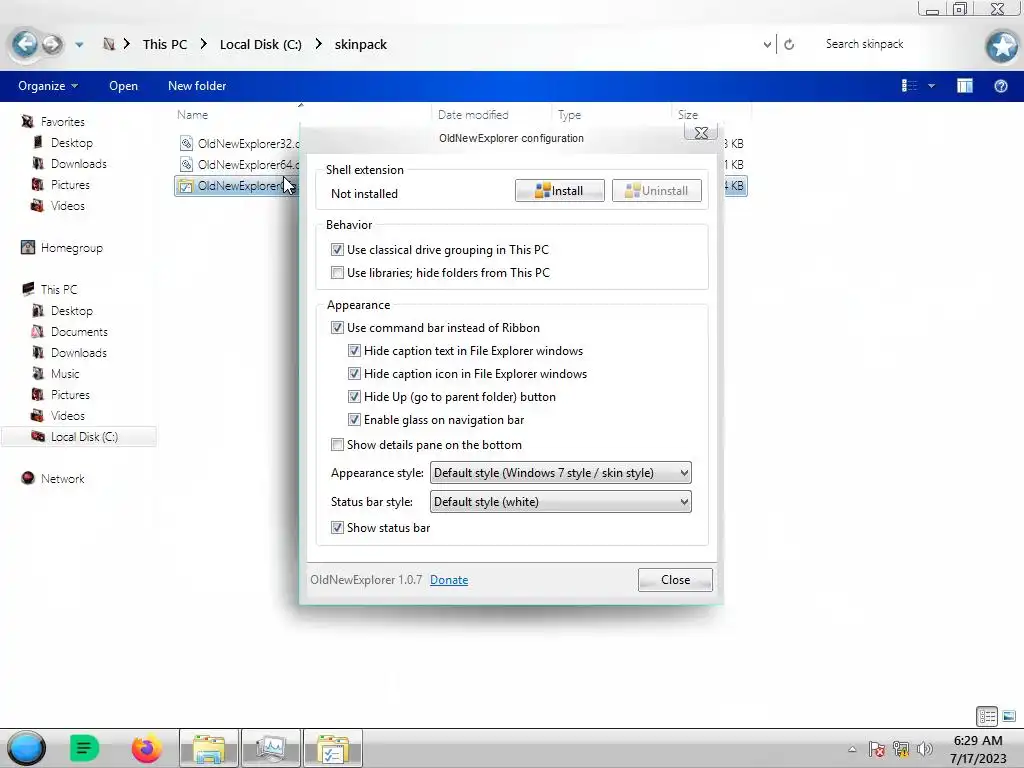The height and width of the screenshot is (768, 1024).
Task: Select Network in the navigation pane
Action: click(62, 478)
